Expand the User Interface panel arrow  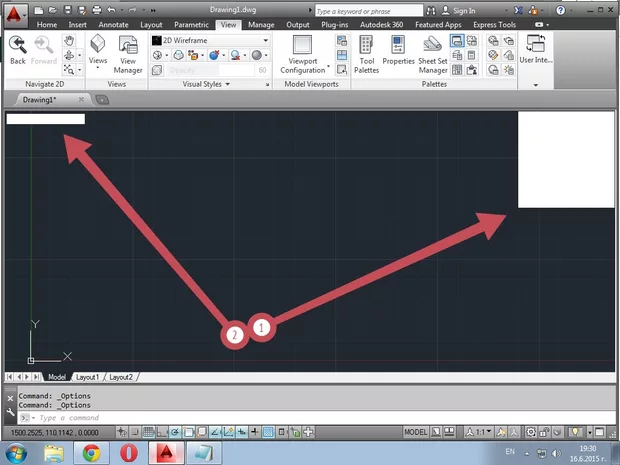tap(535, 85)
